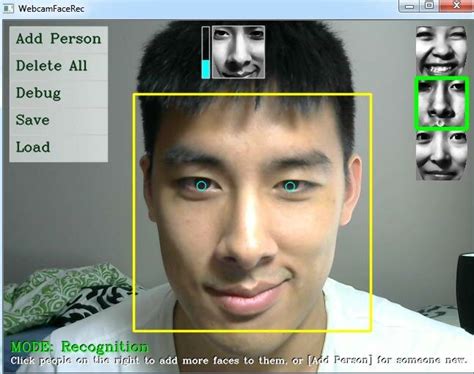
Task: Select the green-highlighted face thumbnail
Action: point(441,103)
